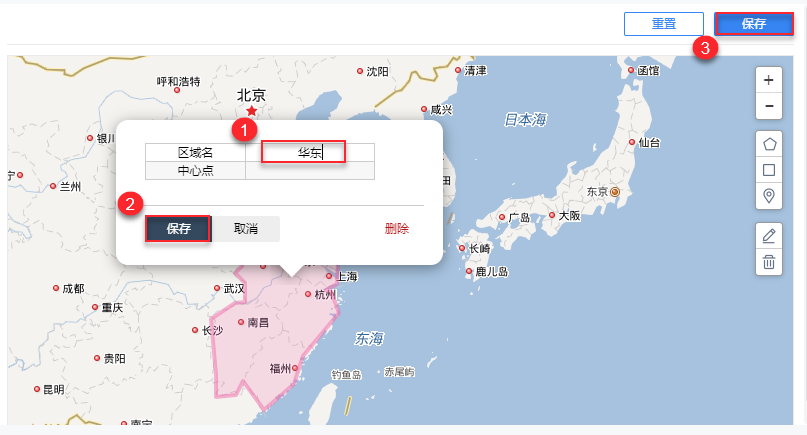Click 取消 to cancel the popup
This screenshot has width=807, height=435.
(245, 229)
